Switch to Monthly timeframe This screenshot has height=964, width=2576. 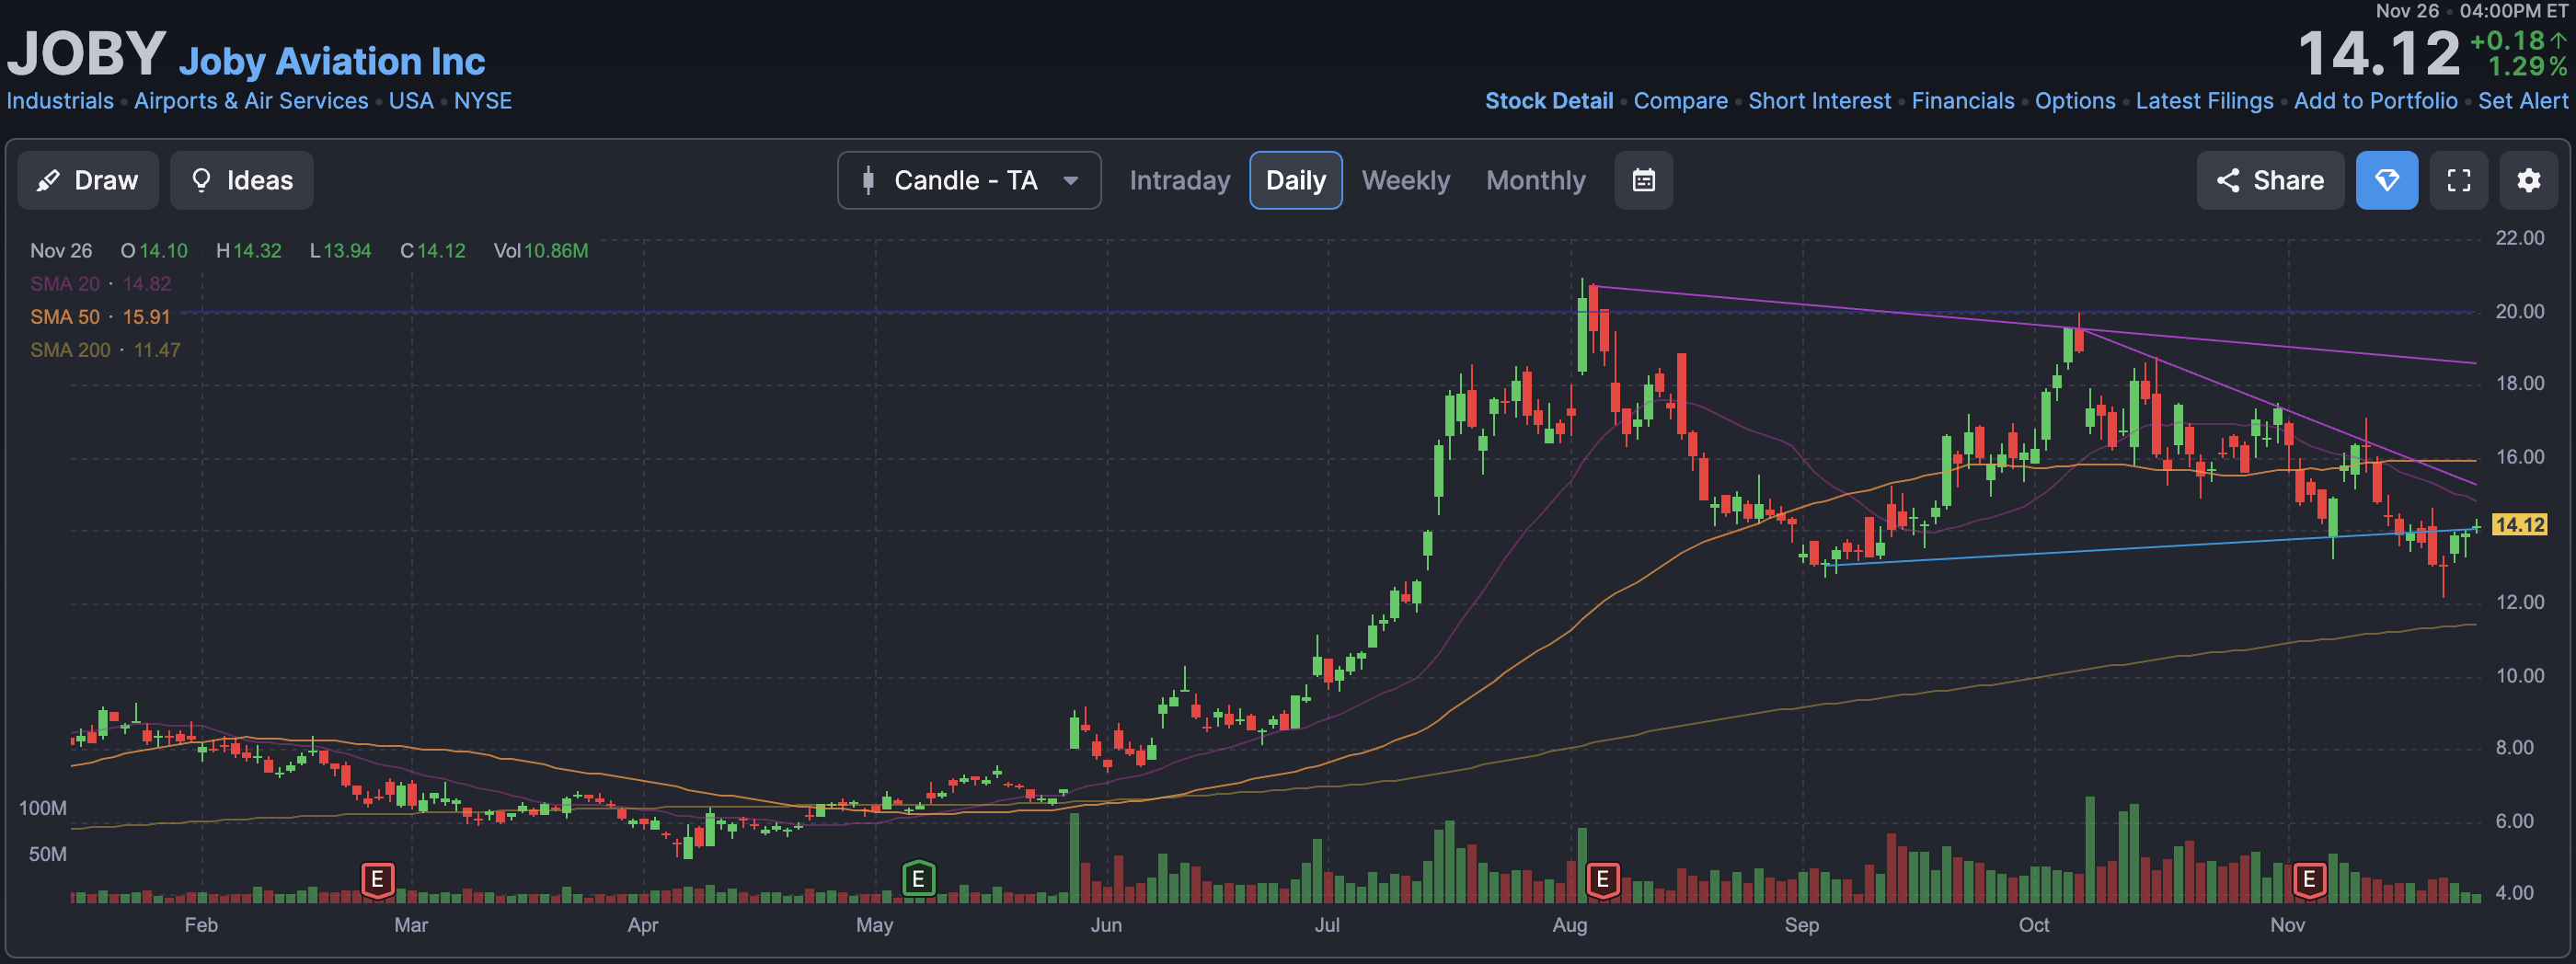[1535, 180]
